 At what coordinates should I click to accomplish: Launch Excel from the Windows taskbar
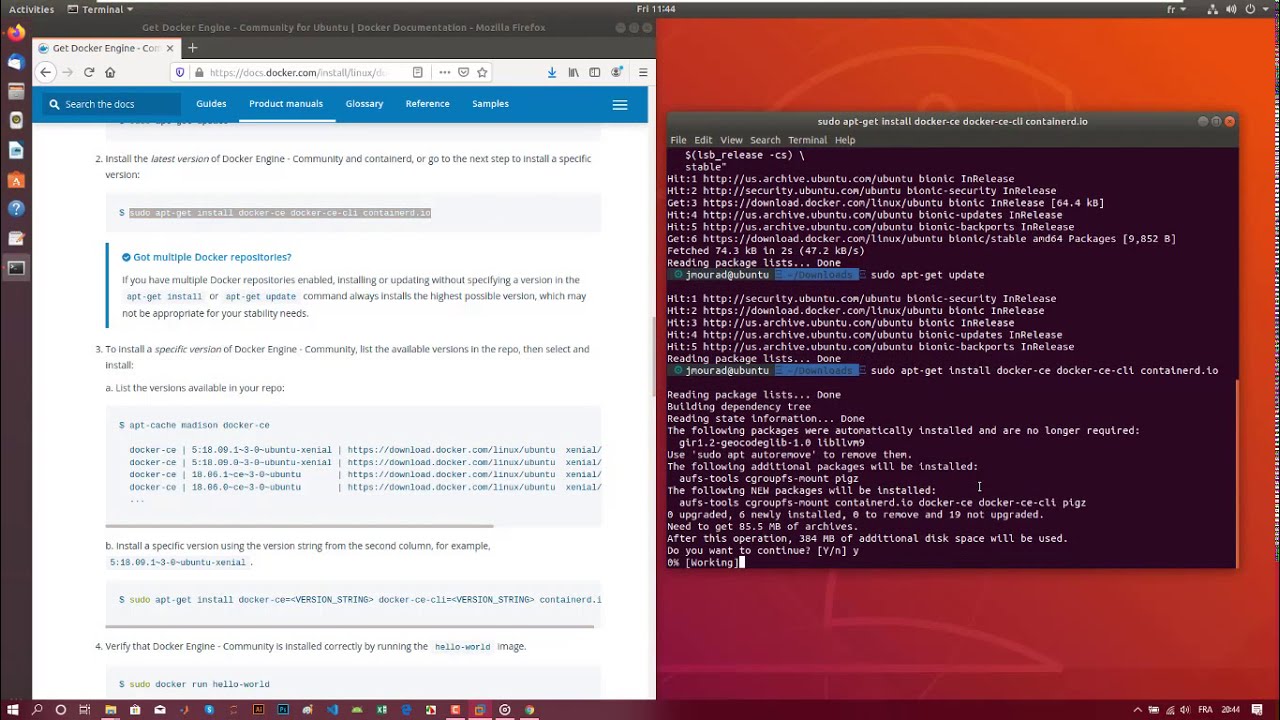pyautogui.click(x=382, y=710)
